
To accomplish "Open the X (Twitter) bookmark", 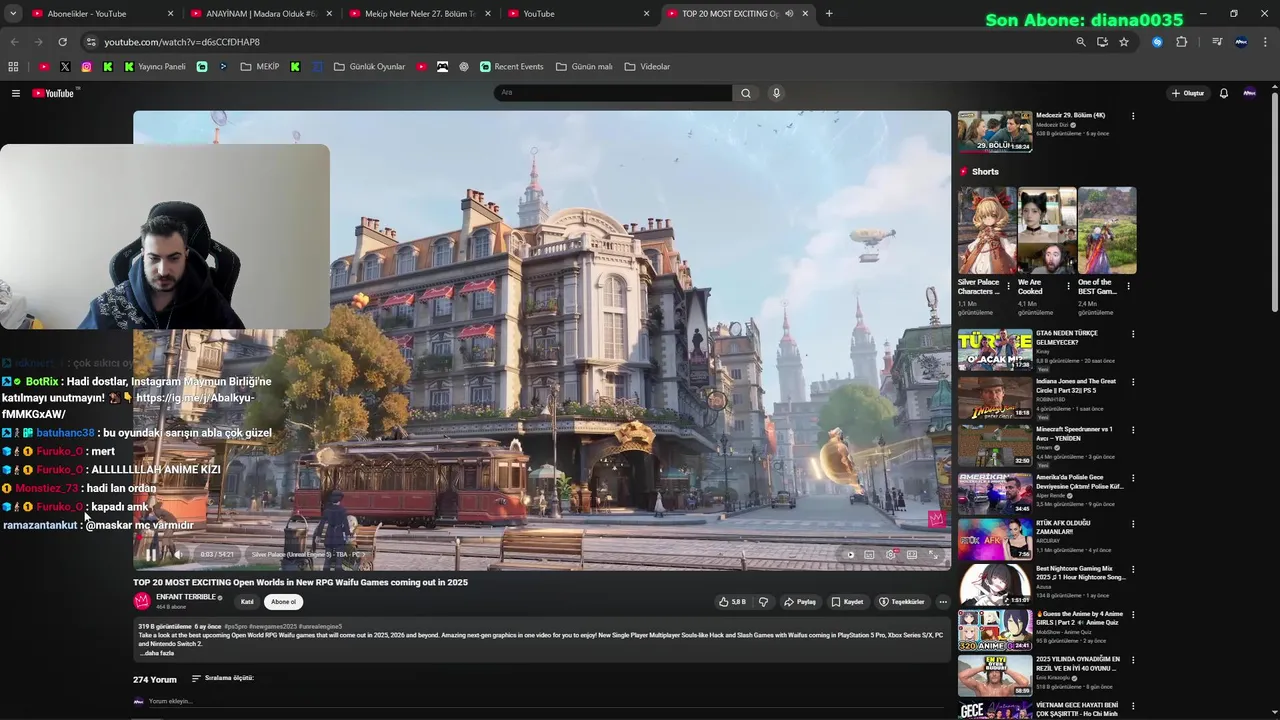I will [65, 67].
